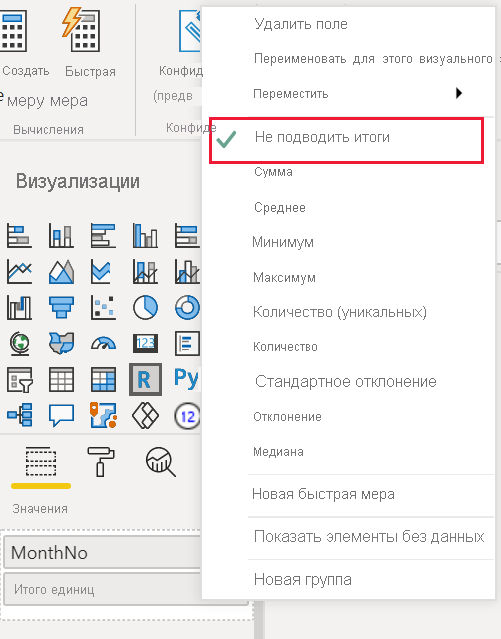Expand the Переместить submenu arrow
The height and width of the screenshot is (639, 501).
(x=459, y=93)
